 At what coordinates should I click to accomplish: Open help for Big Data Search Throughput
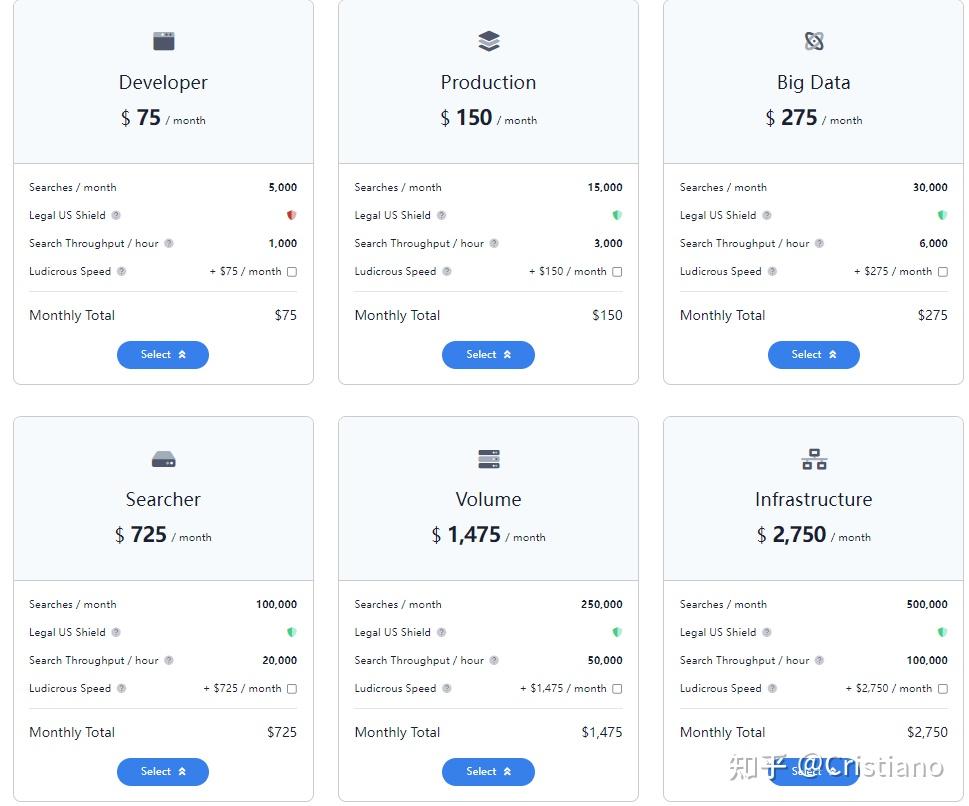(819, 243)
